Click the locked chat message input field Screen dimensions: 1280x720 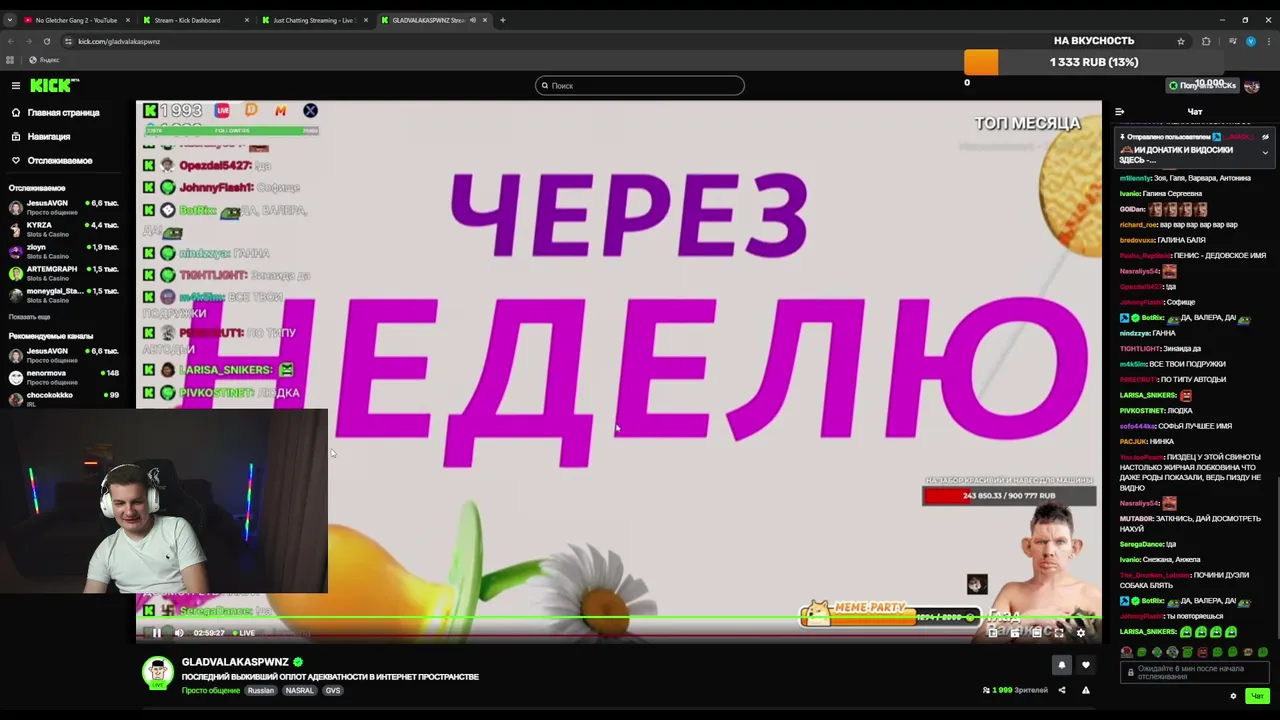[x=1195, y=673]
